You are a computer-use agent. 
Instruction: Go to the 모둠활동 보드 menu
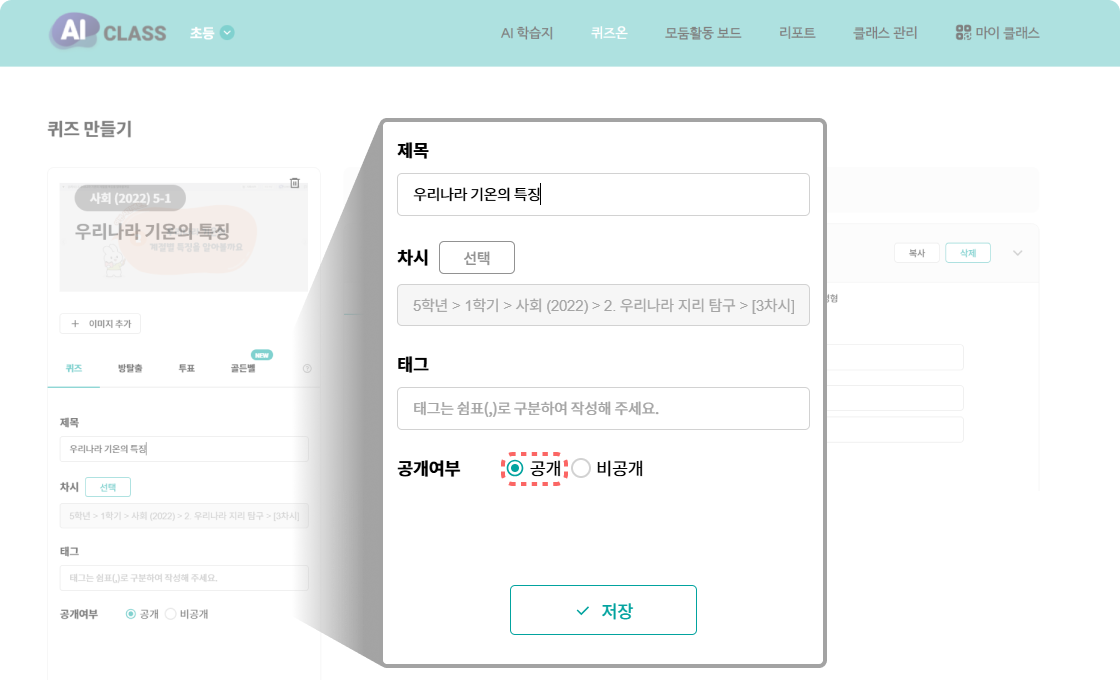pos(703,33)
